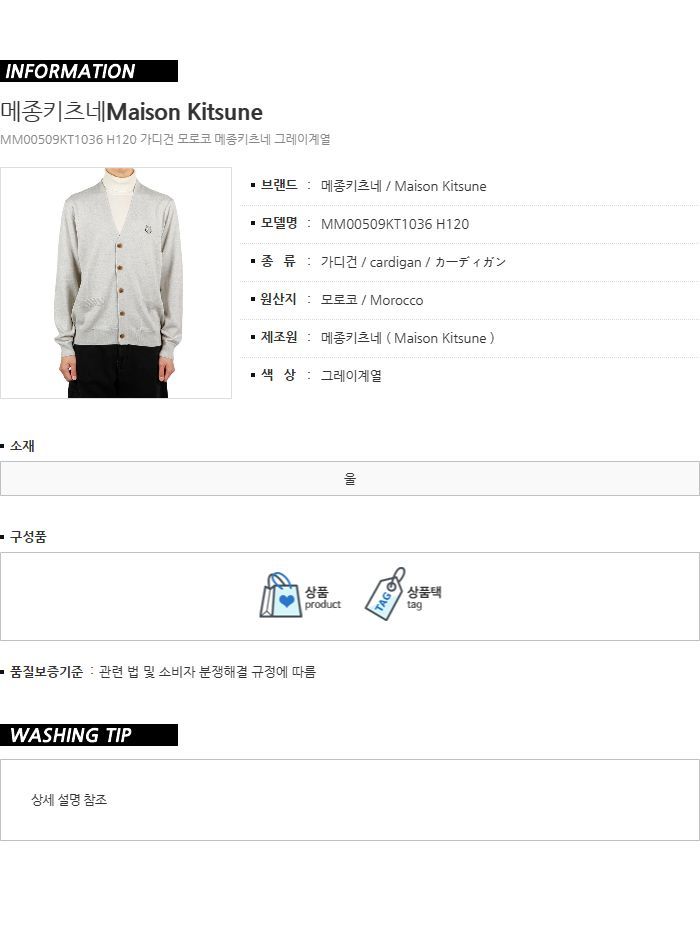Select the 모델명 value MM00509KT1036 H120
The image size is (700, 927).
(x=394, y=224)
